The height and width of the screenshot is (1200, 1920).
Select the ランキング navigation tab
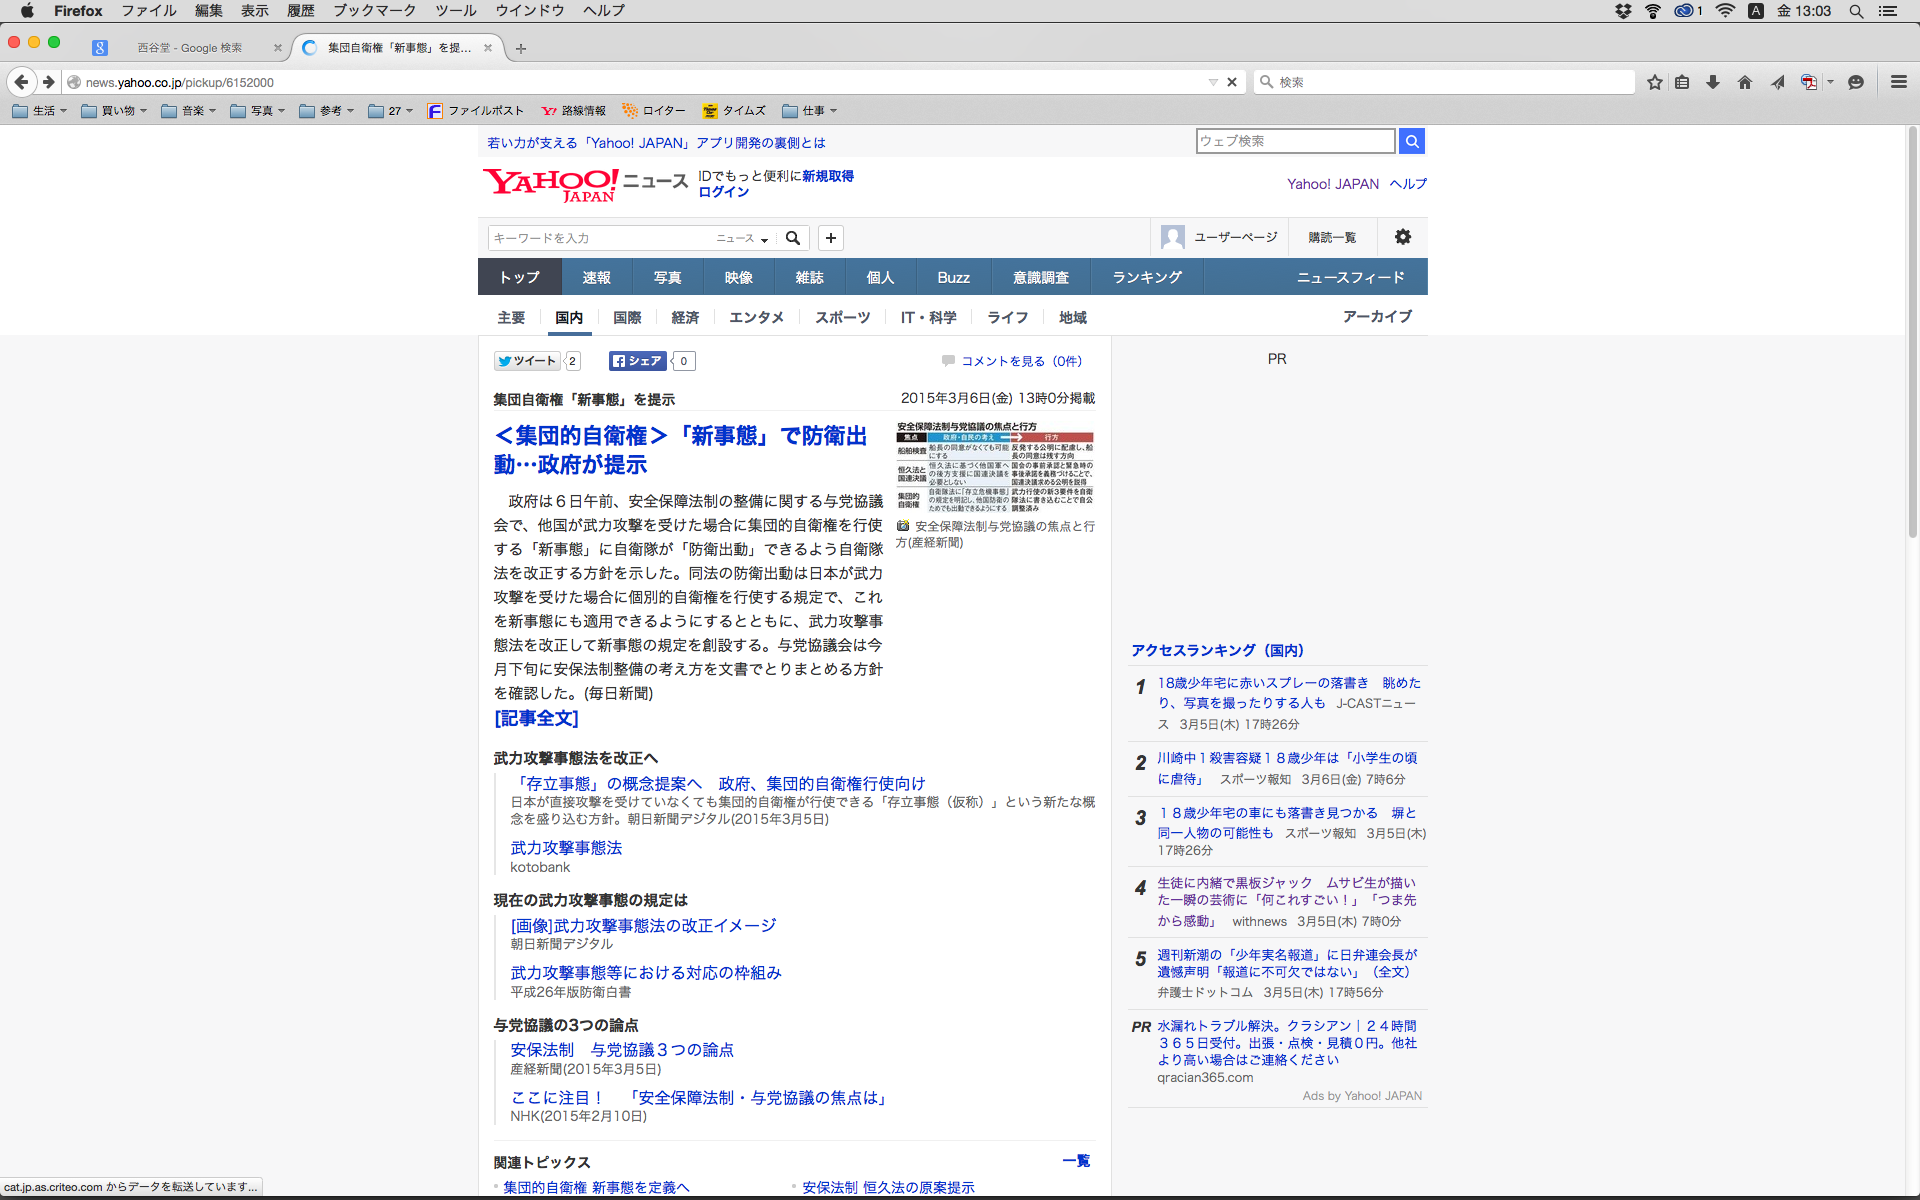coord(1147,277)
